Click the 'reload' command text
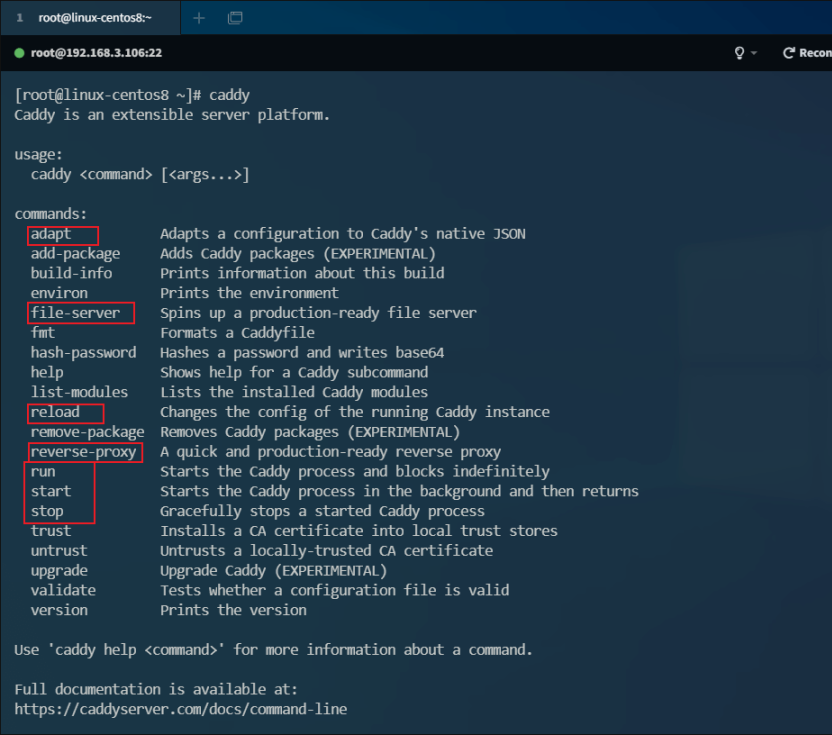Image resolution: width=832 pixels, height=735 pixels. [x=55, y=412]
